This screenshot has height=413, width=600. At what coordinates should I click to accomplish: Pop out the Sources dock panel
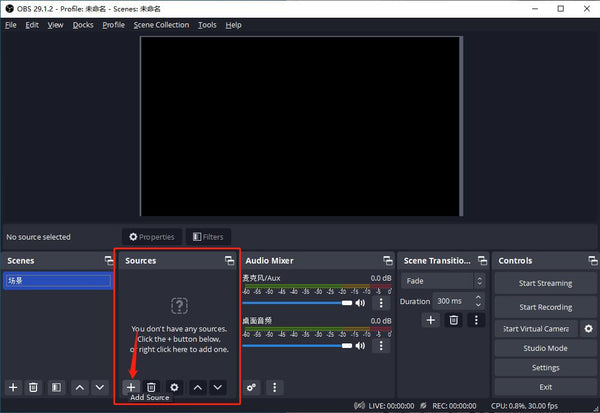tap(229, 260)
